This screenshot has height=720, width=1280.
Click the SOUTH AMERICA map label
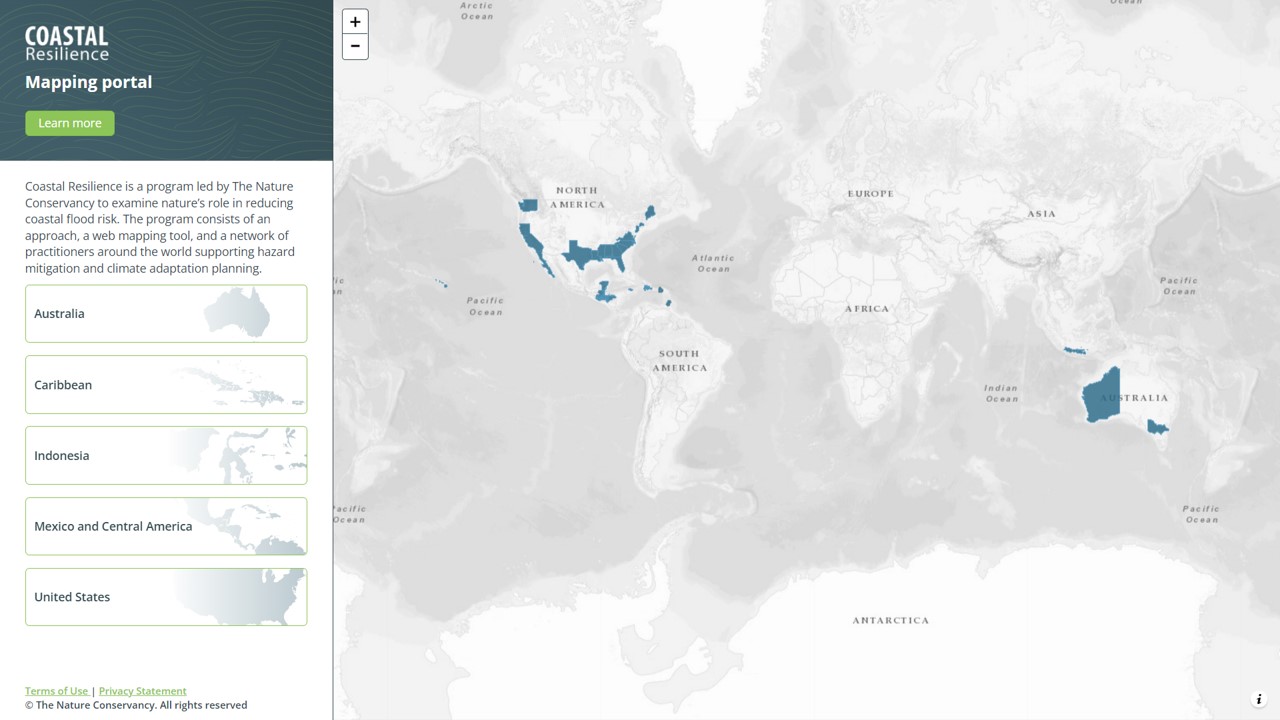[x=680, y=361]
